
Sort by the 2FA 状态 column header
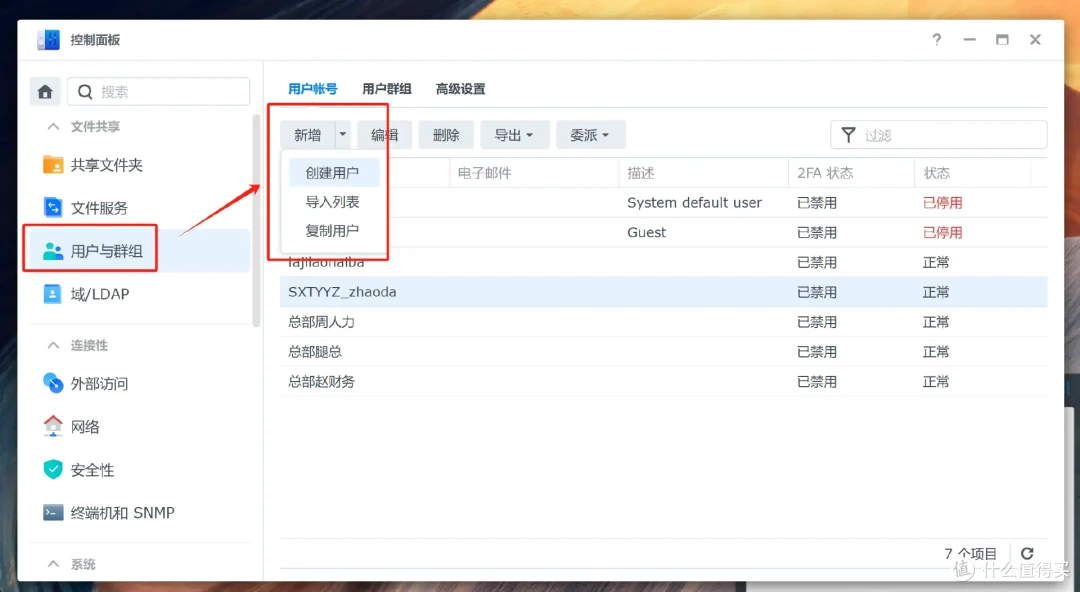(x=851, y=173)
